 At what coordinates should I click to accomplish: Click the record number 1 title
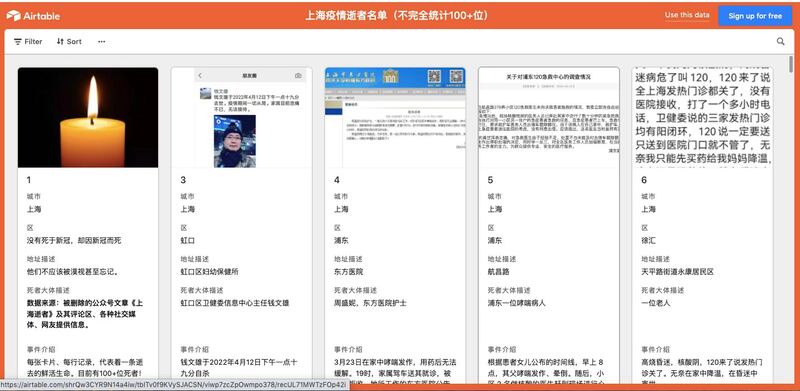coord(29,180)
